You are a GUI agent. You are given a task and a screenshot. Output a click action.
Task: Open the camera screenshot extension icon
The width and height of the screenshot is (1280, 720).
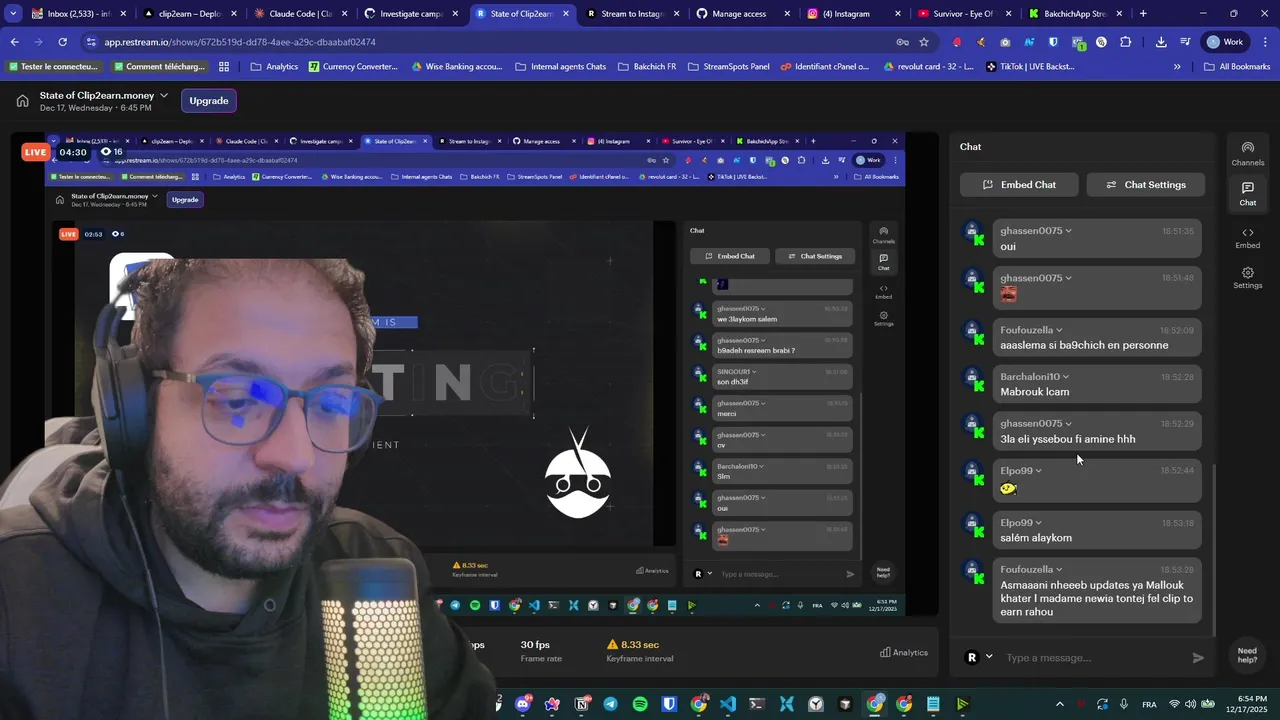click(1005, 42)
